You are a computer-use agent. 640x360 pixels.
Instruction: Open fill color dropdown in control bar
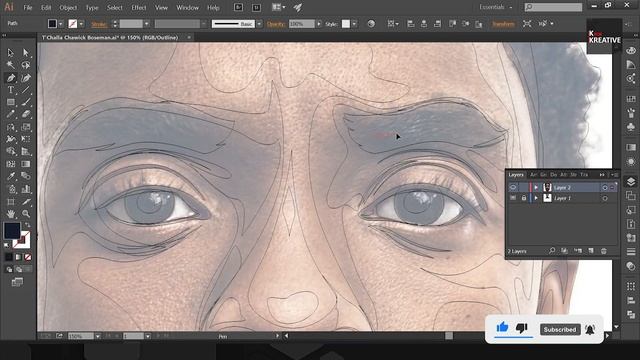[60, 24]
